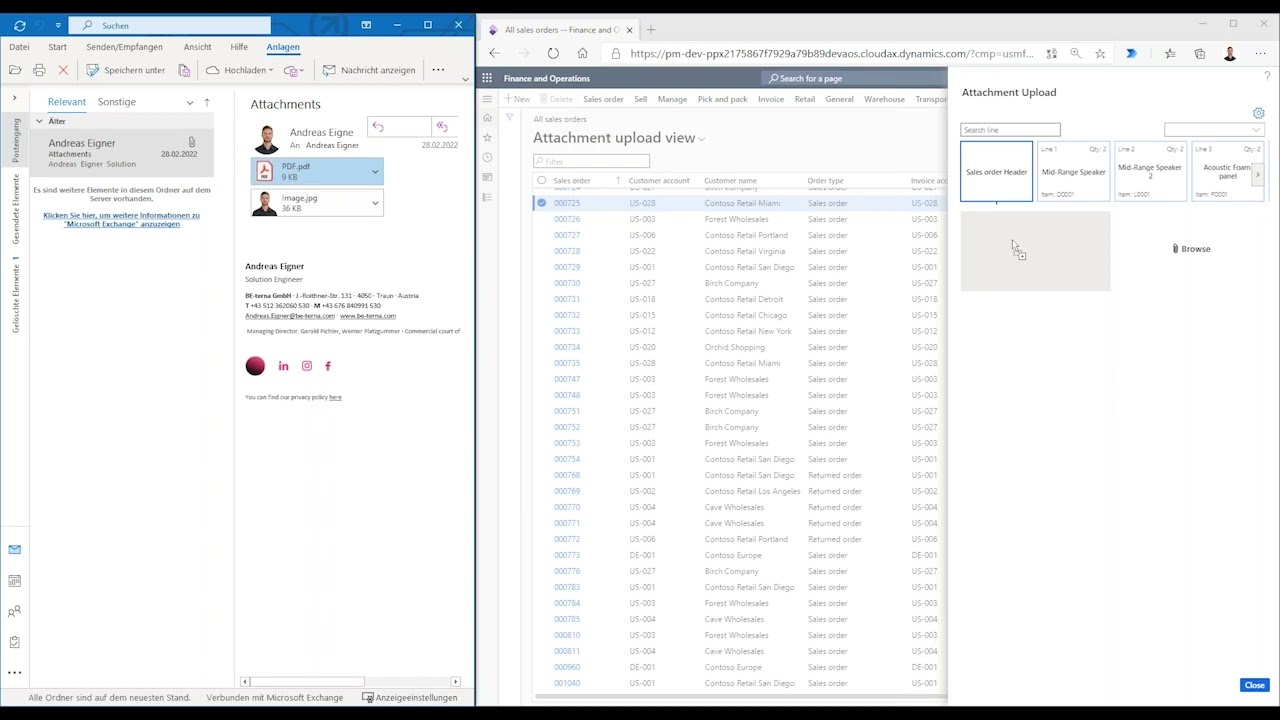
Task: Select the Anlagen ribbon tab
Action: click(x=283, y=47)
